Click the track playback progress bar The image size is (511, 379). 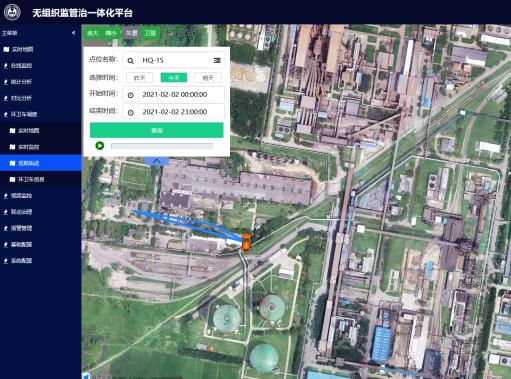tap(162, 146)
